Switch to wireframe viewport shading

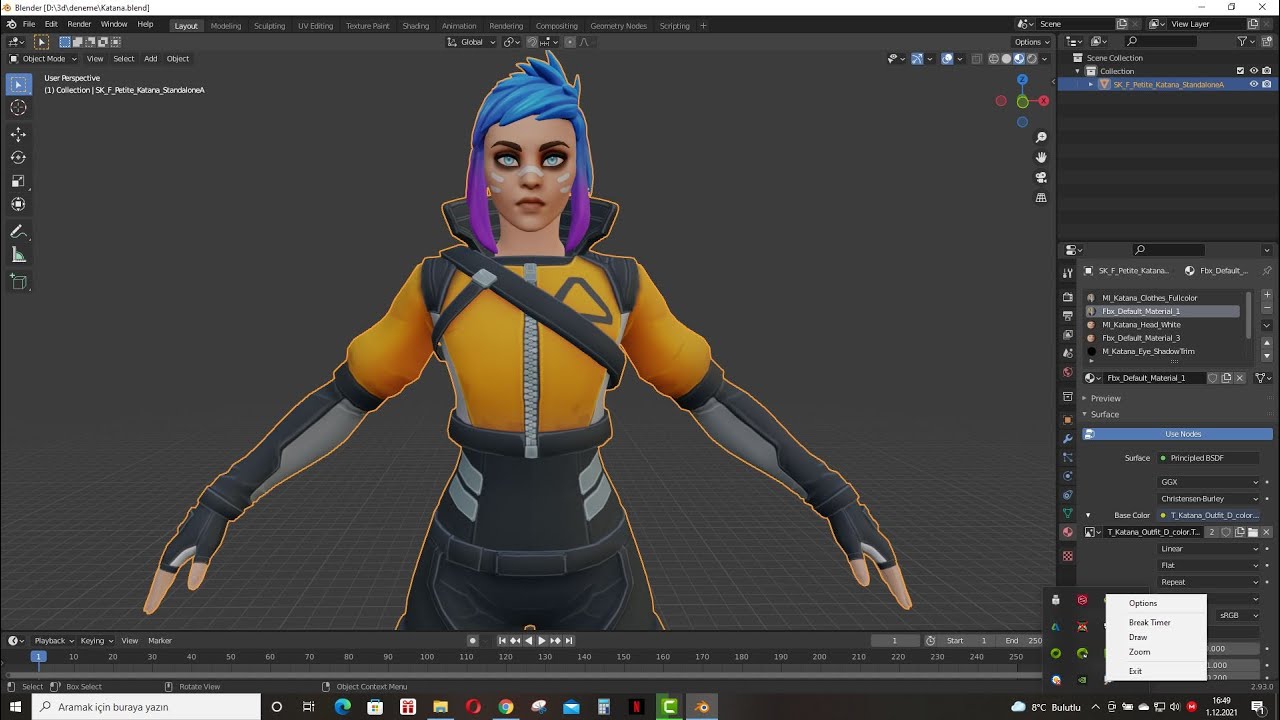[994, 59]
